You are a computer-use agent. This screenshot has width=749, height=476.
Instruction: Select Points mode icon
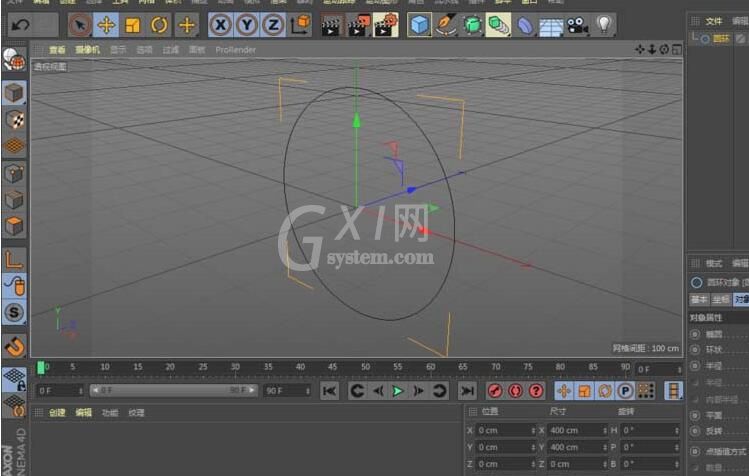click(14, 173)
